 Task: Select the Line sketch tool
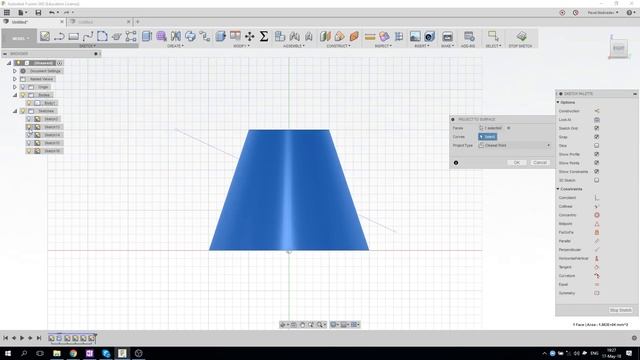[59, 36]
